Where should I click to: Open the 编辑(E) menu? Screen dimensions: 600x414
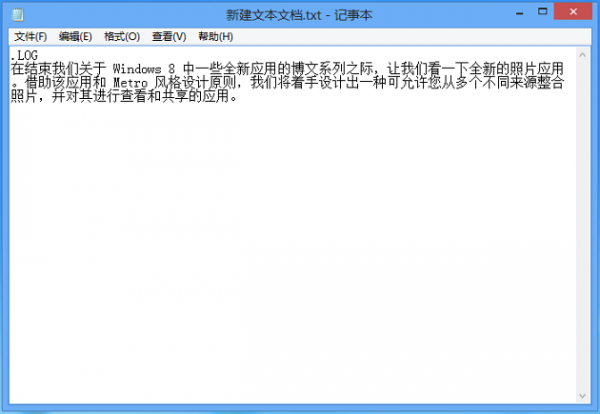(x=75, y=37)
